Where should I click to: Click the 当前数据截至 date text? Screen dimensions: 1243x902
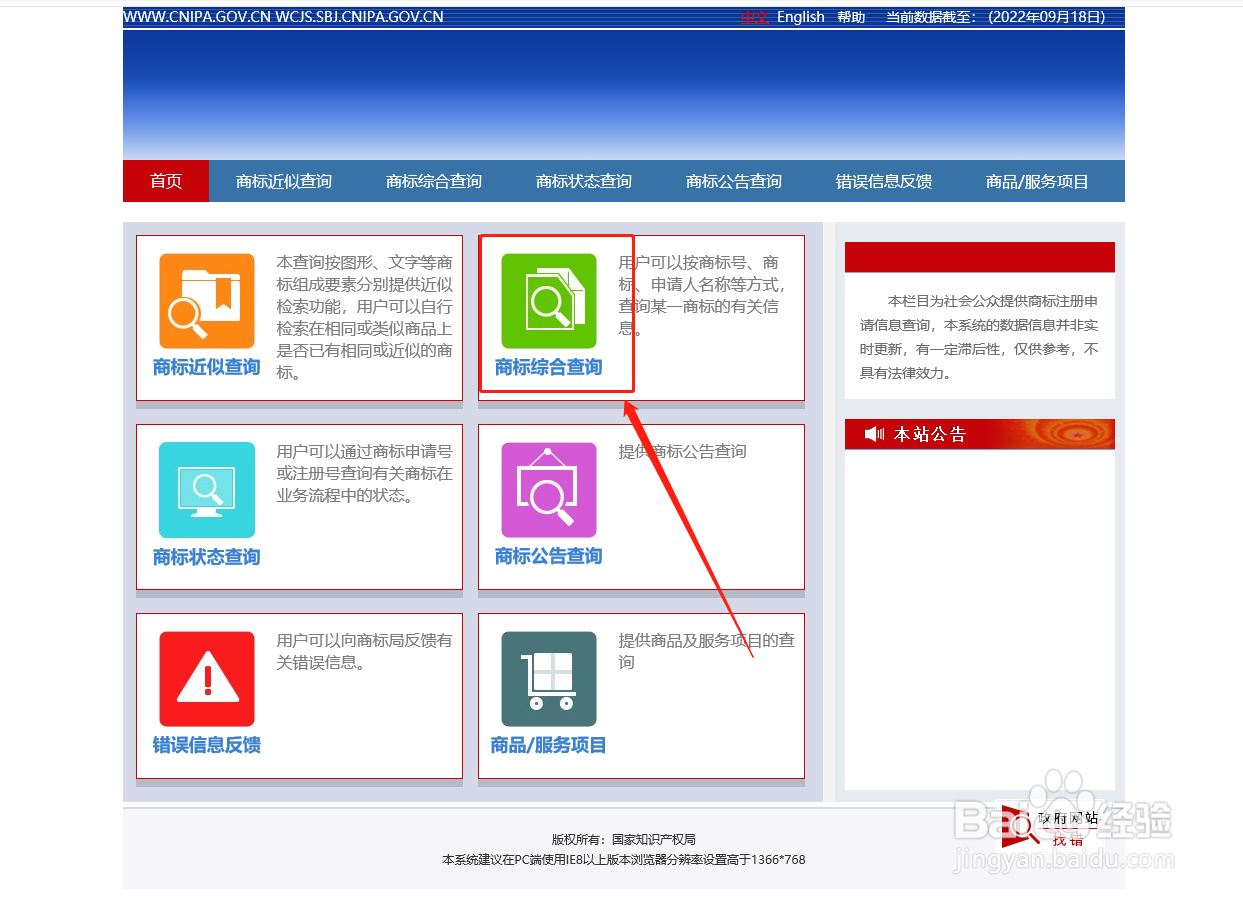click(x=997, y=17)
